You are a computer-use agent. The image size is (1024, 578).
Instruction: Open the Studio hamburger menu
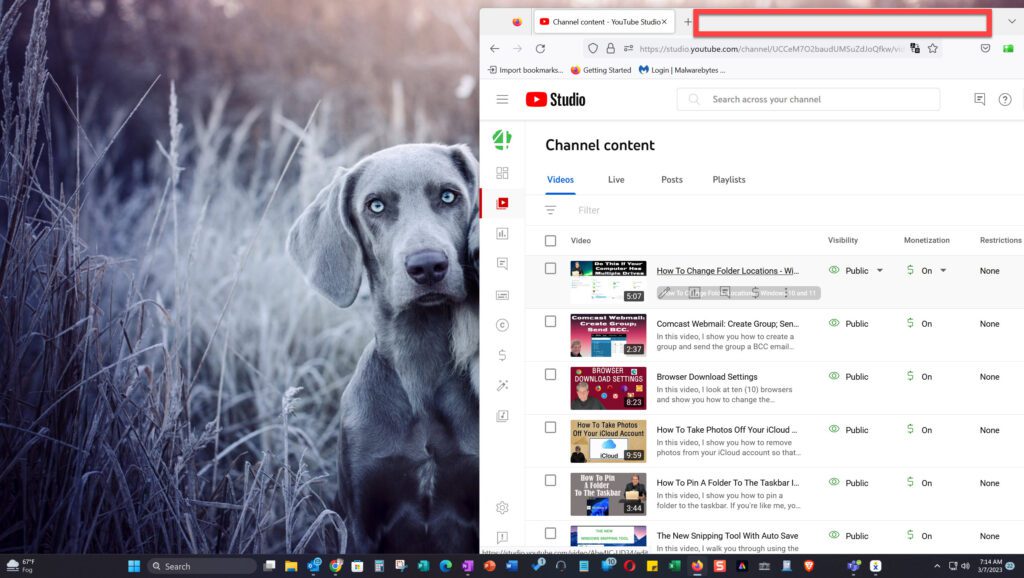coord(502,99)
